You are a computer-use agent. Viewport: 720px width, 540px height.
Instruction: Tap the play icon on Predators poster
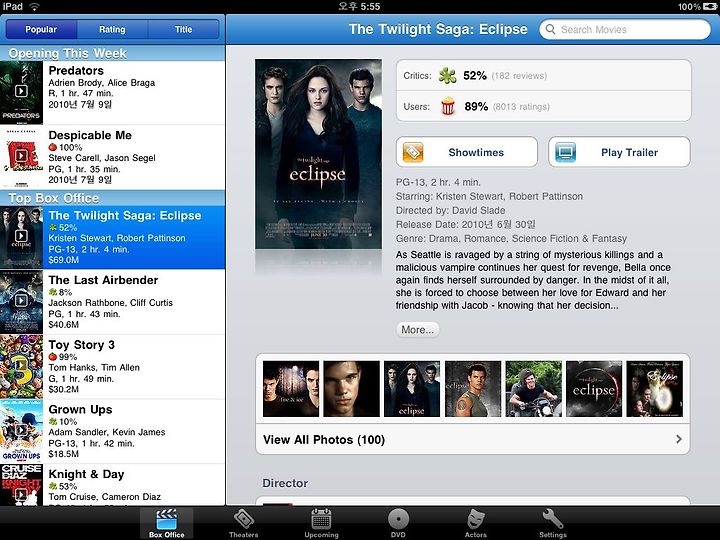21,91
